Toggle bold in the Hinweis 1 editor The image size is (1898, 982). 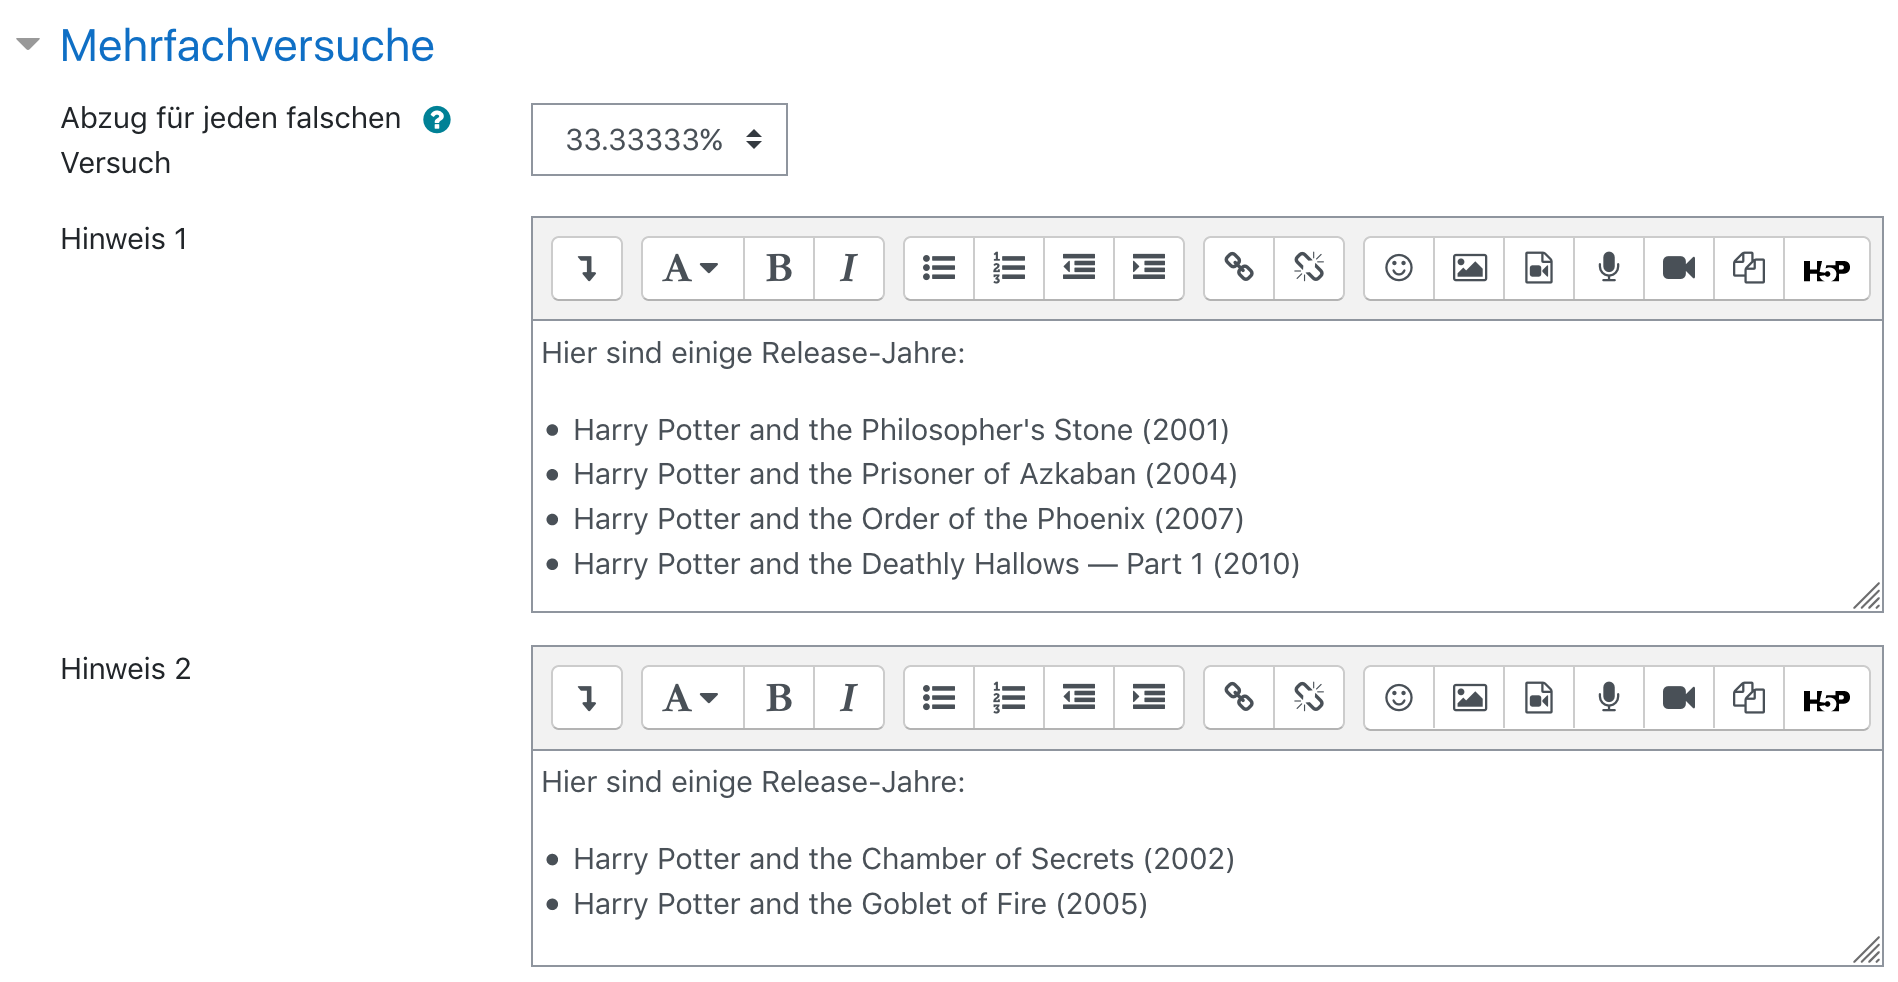(x=778, y=268)
